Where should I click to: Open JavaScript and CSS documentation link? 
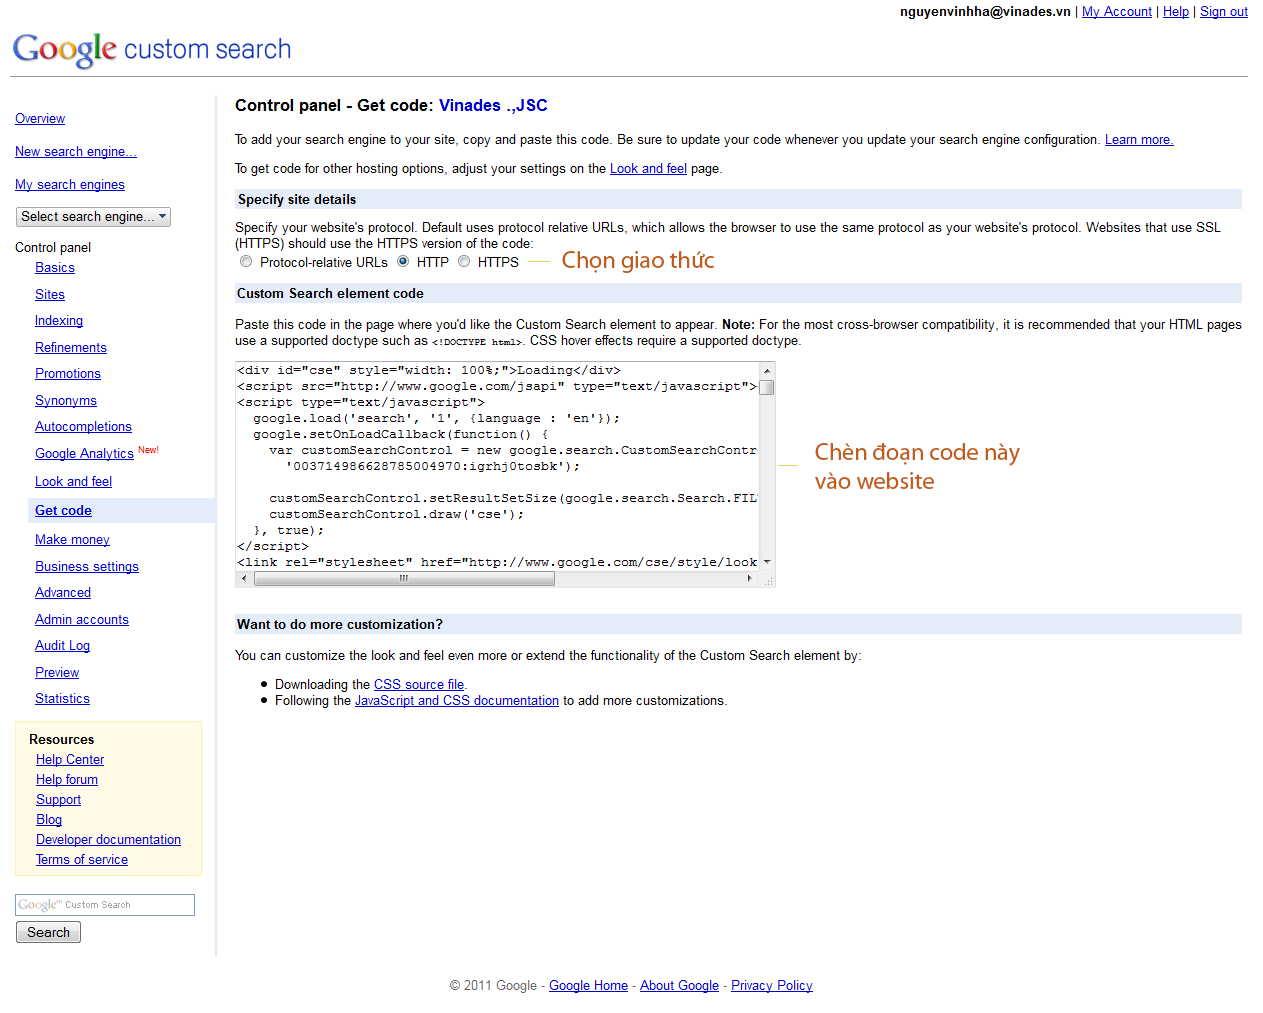(457, 701)
